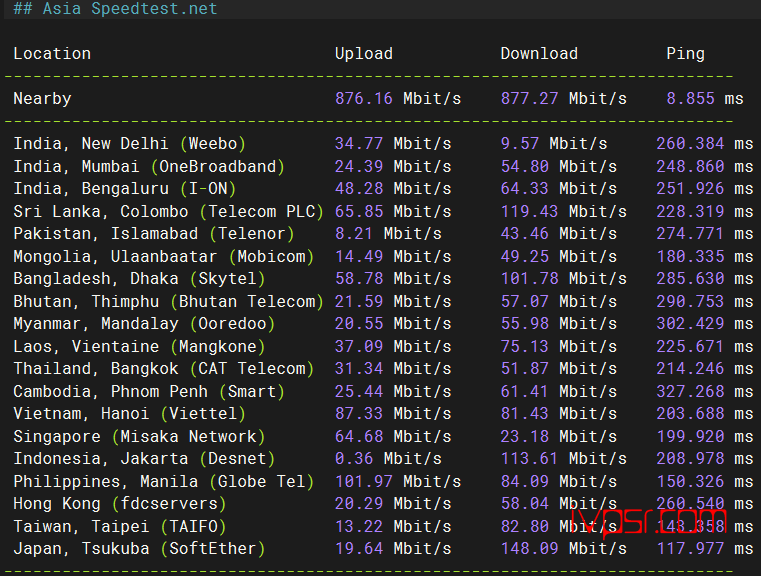The width and height of the screenshot is (761, 576).
Task: Click Hanoi ping value 203.688
Action: (690, 414)
